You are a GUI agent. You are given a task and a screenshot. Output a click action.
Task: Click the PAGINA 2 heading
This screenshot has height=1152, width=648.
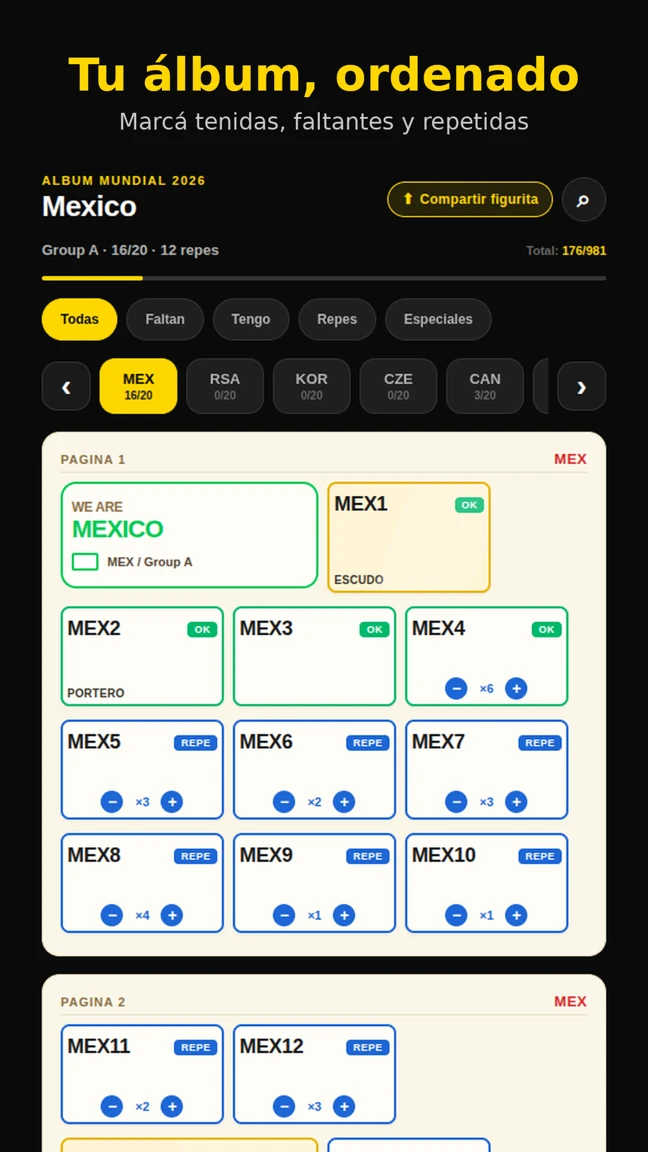(x=93, y=1002)
